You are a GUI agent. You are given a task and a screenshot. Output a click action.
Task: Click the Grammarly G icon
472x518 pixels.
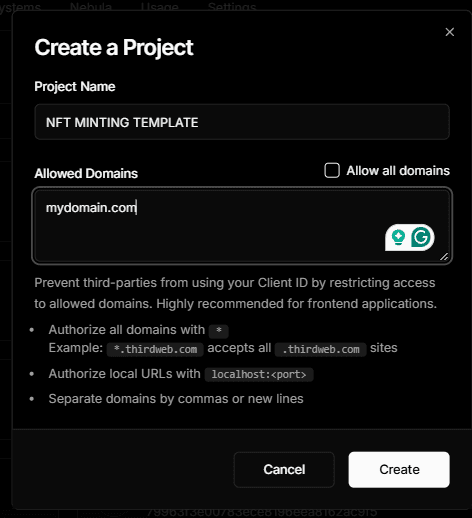pos(421,237)
